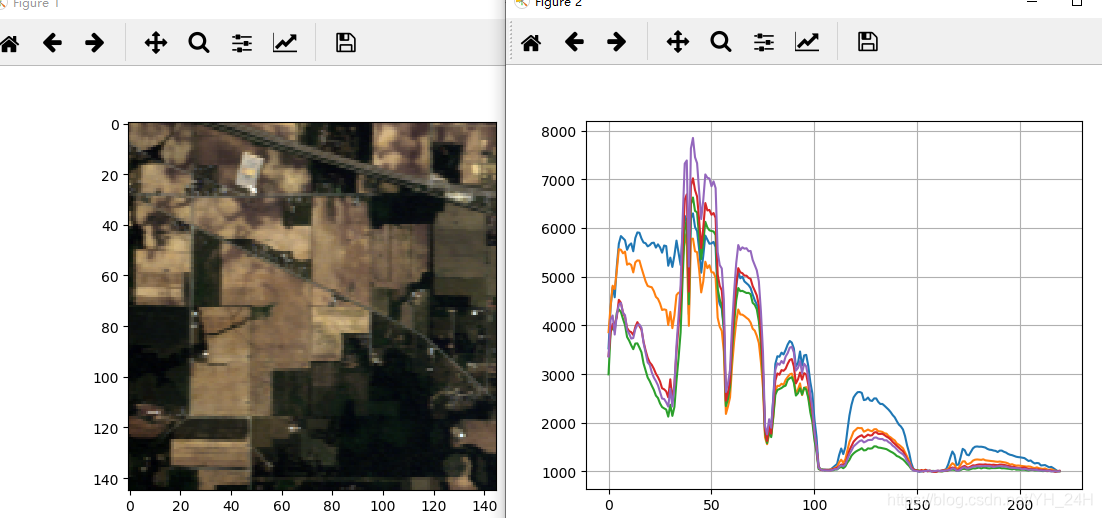1102x518 pixels.
Task: Click the 140 y-axis label in Figure 1
Action: (x=108, y=479)
